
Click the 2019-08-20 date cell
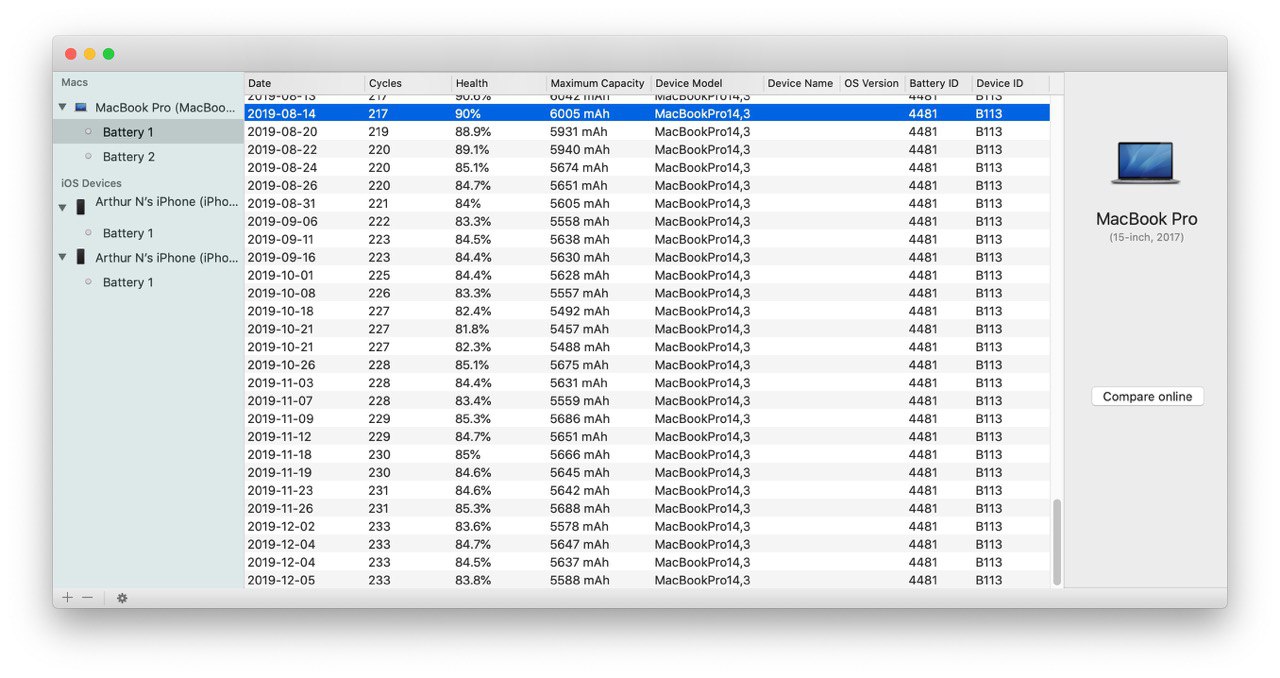282,132
